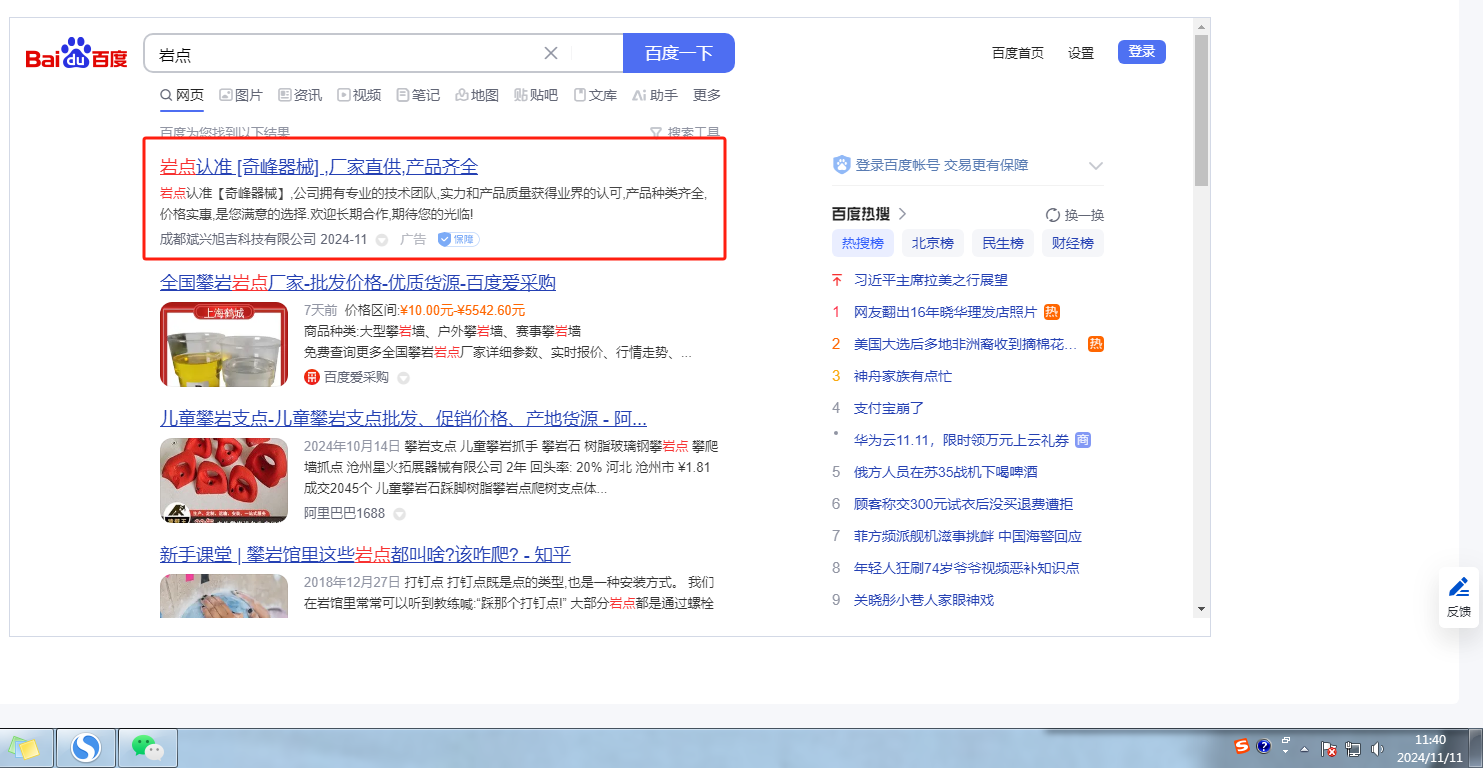This screenshot has width=1483, height=768.
Task: Switch to the 视频 search tab
Action: pyautogui.click(x=359, y=95)
